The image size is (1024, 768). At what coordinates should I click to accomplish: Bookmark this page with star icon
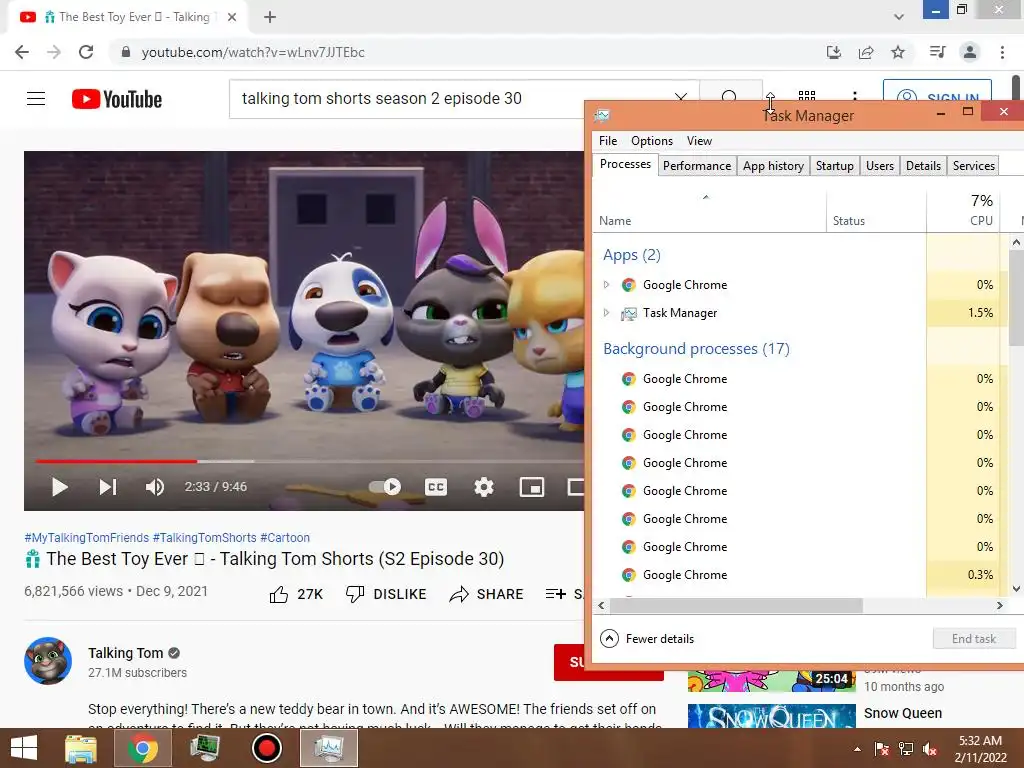click(x=898, y=52)
